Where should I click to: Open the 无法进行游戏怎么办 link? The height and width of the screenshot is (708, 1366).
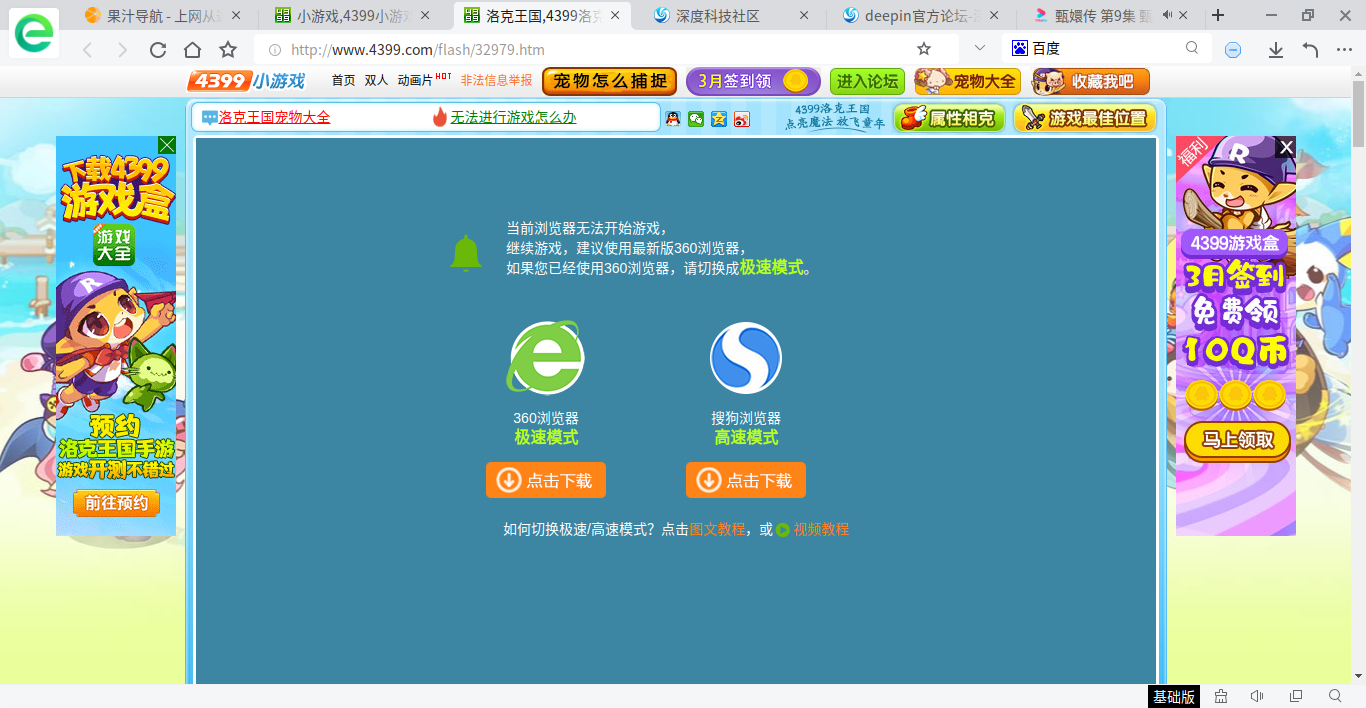[x=513, y=117]
